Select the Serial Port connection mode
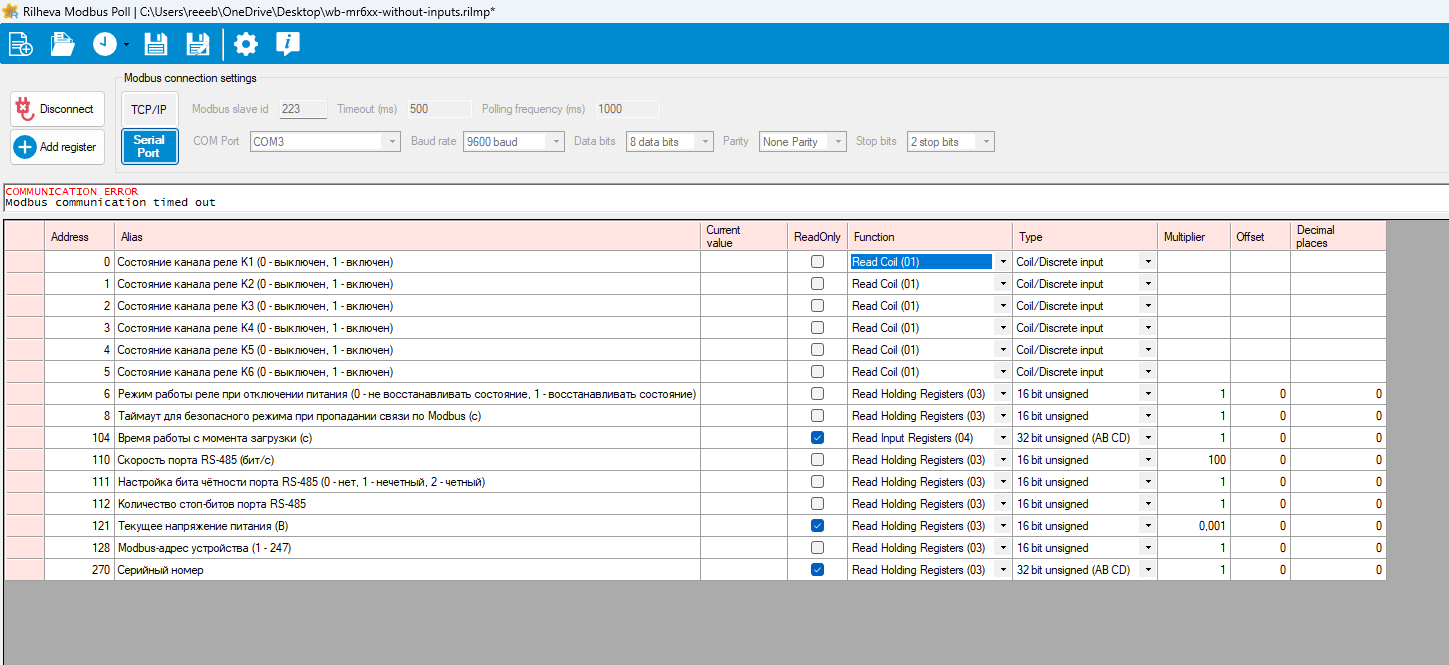The width and height of the screenshot is (1449, 665). coord(149,147)
